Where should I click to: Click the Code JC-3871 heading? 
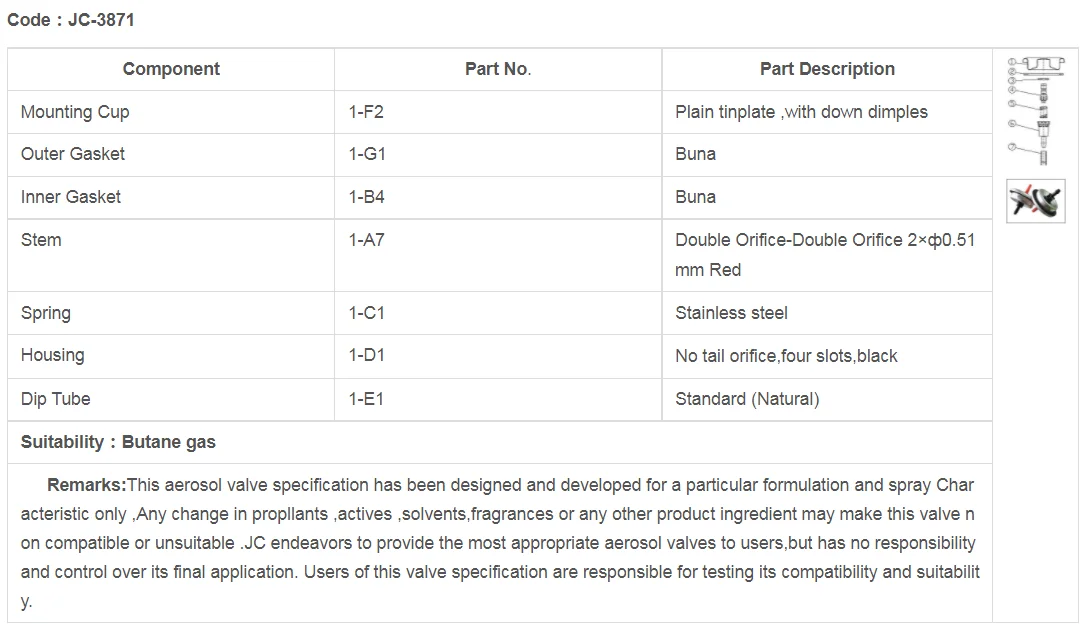coord(71,20)
